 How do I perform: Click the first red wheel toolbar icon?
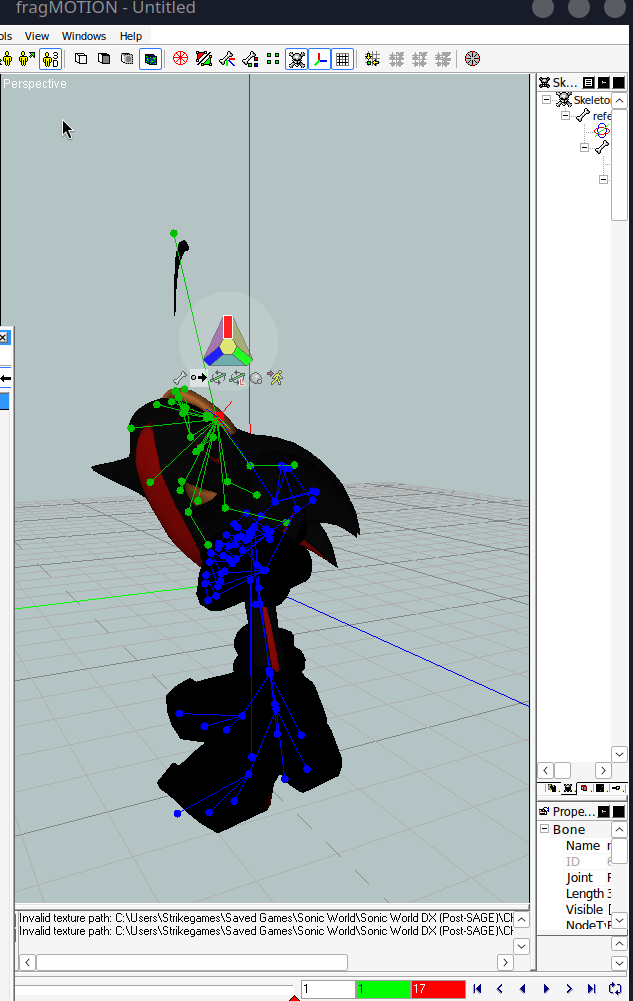tap(181, 59)
